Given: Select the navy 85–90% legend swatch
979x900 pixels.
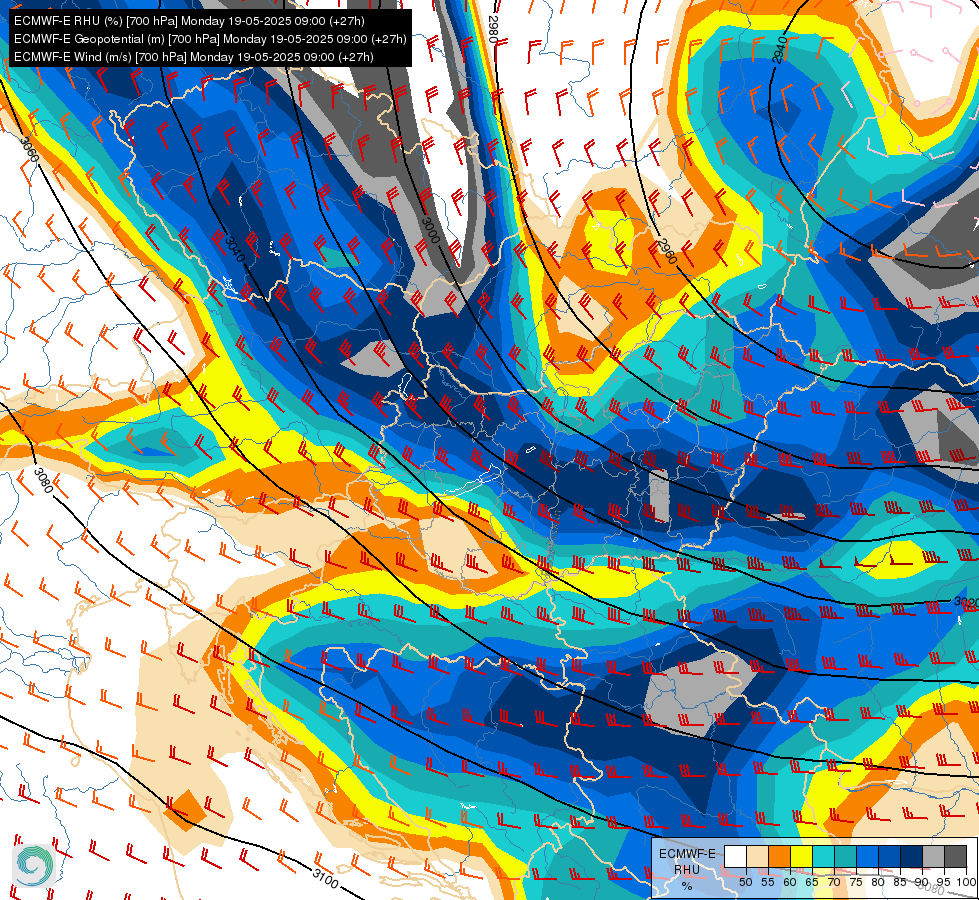Looking at the screenshot, I should (912, 857).
